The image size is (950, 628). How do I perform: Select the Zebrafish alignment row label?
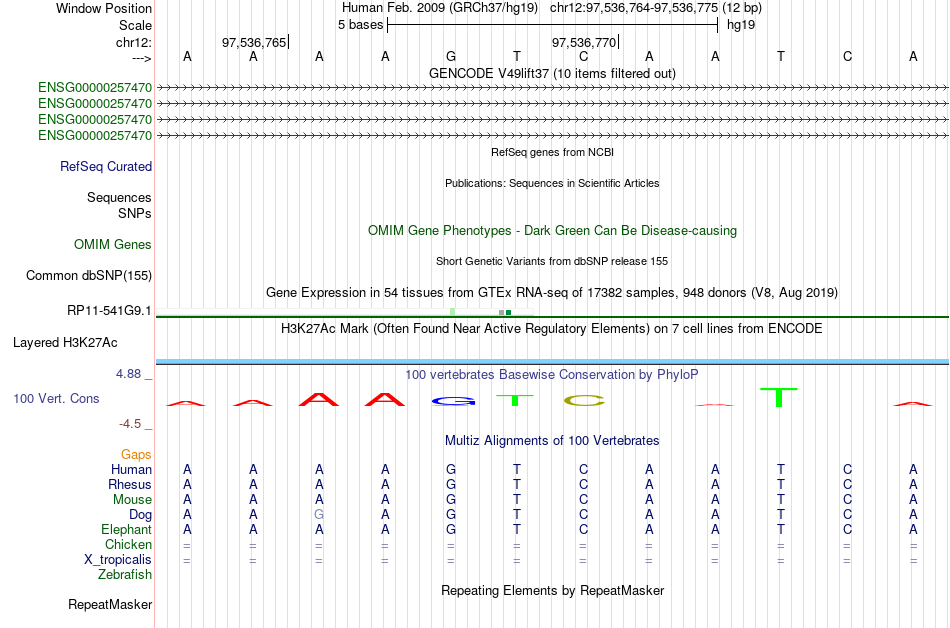click(125, 575)
